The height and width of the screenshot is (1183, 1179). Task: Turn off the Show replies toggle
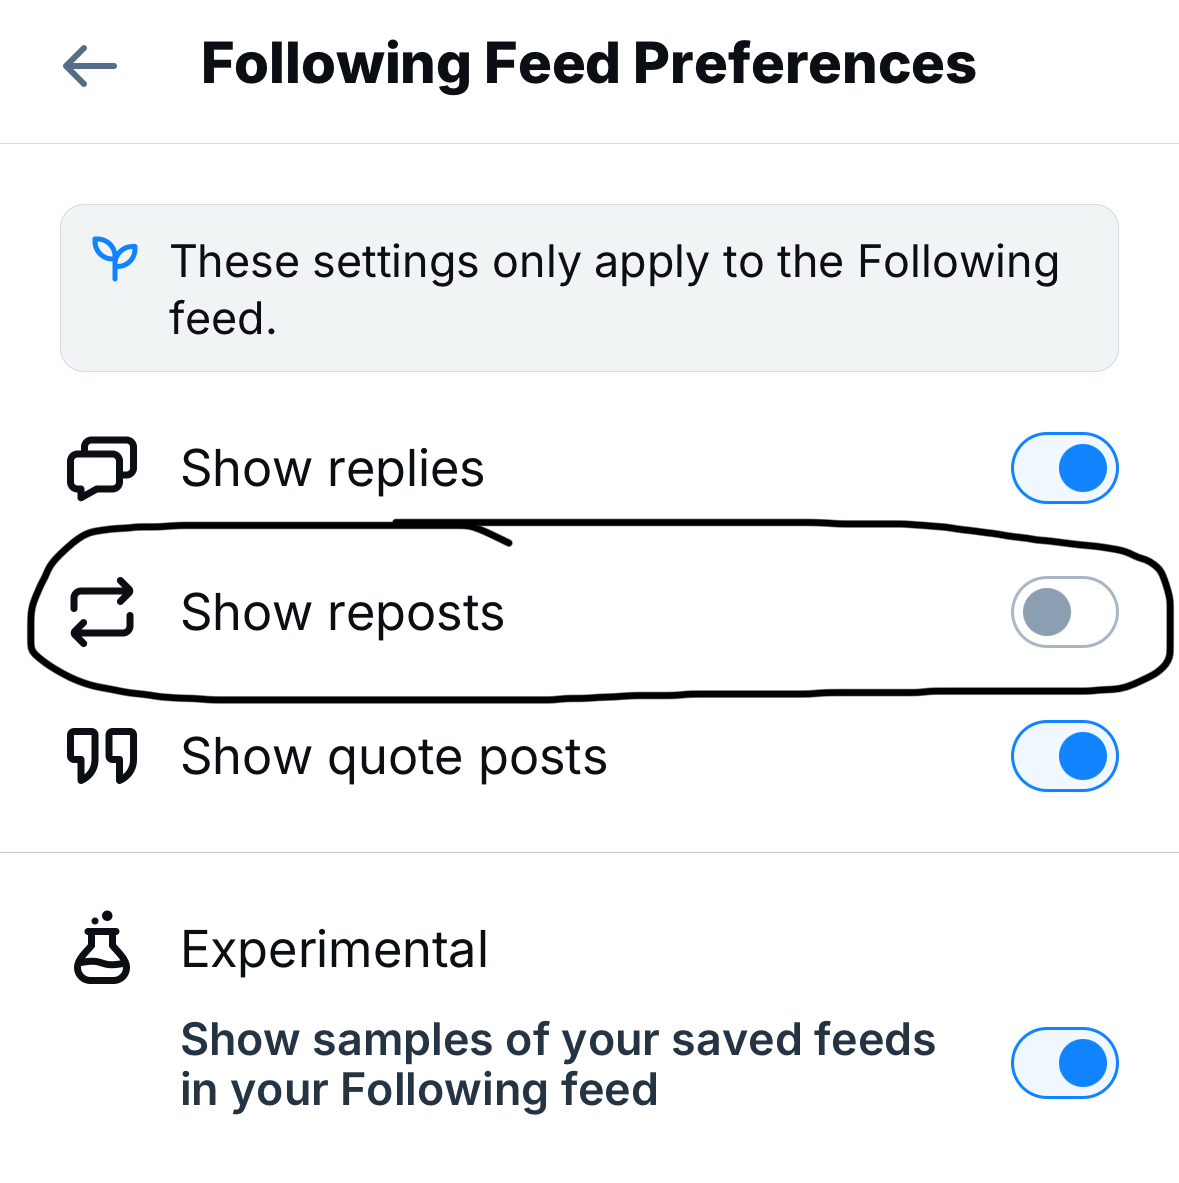[x=1064, y=468]
